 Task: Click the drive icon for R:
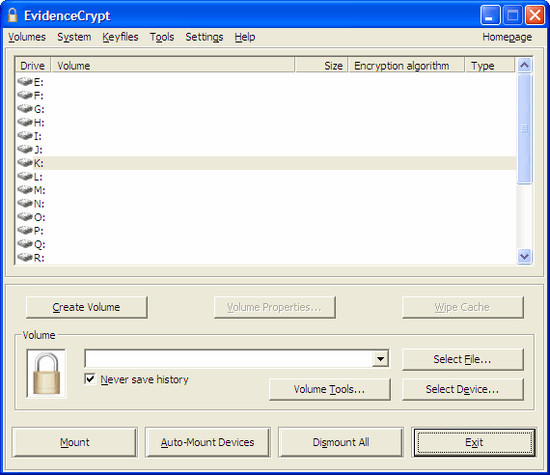click(x=25, y=257)
